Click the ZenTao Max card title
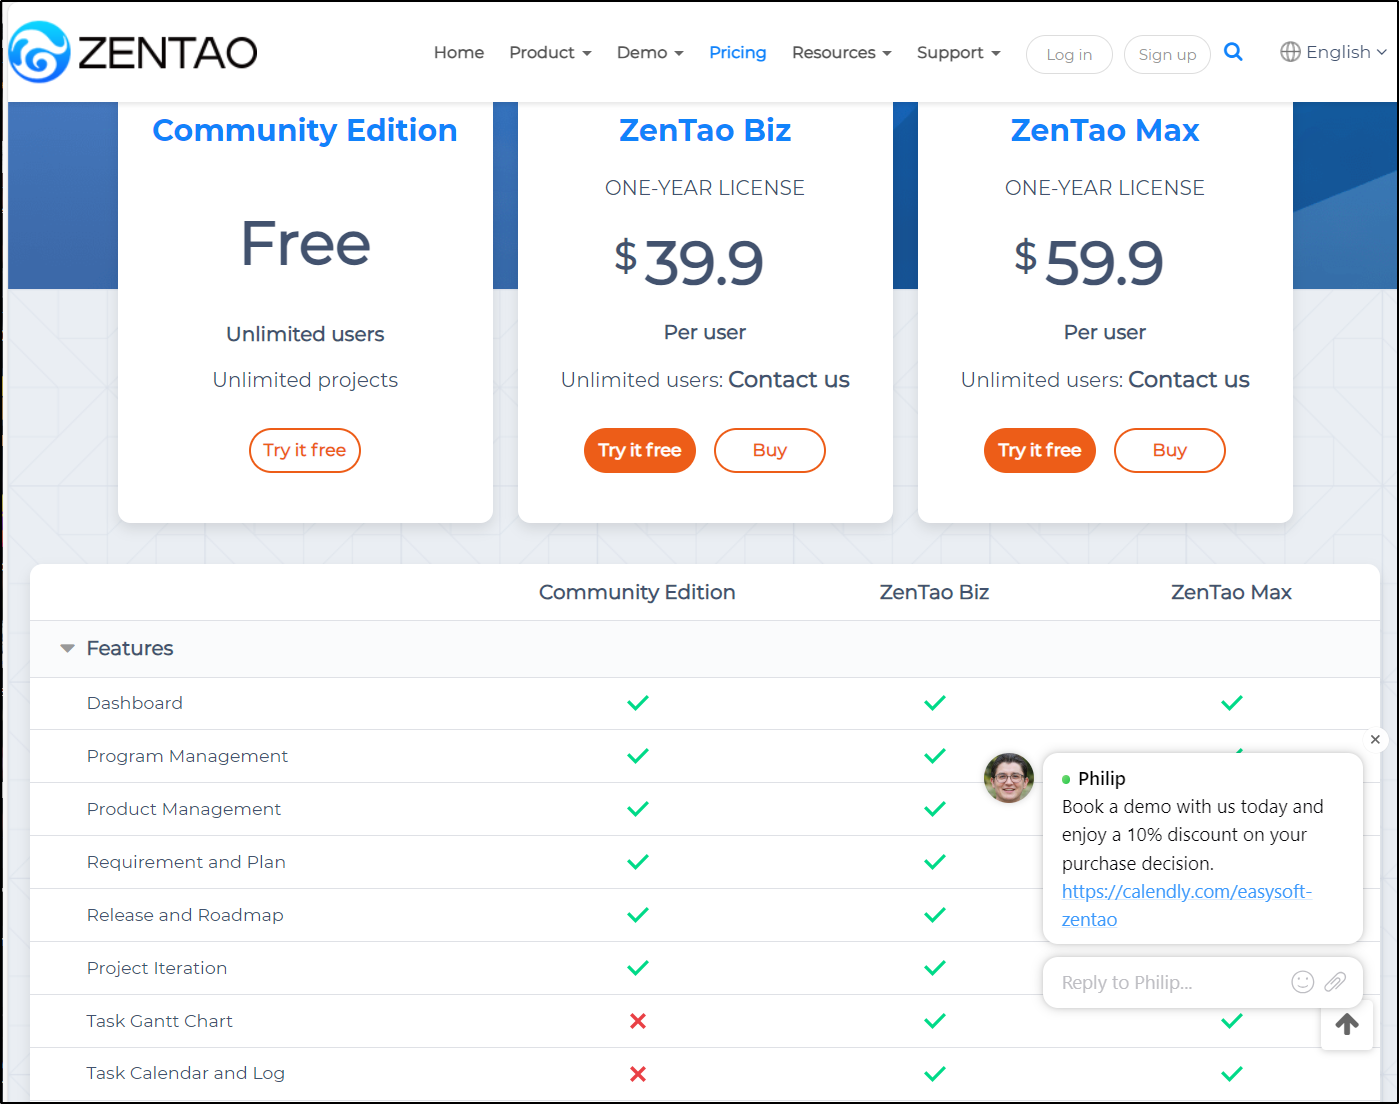This screenshot has width=1399, height=1104. (x=1105, y=130)
